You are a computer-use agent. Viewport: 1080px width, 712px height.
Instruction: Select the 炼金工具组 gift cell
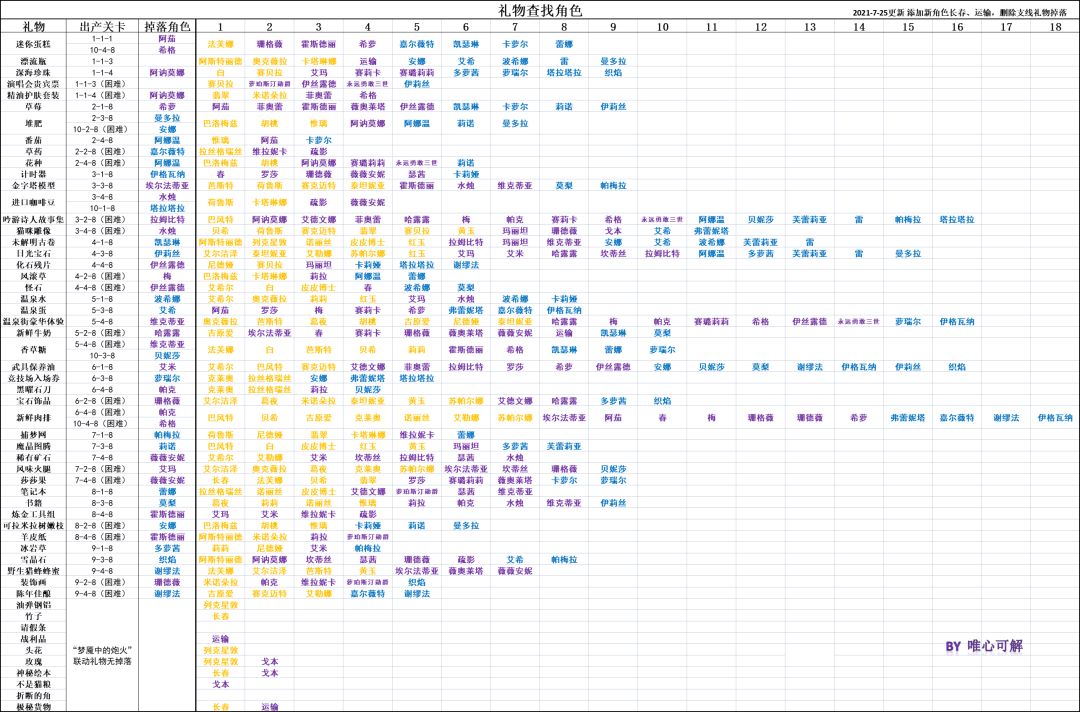pyautogui.click(x=34, y=514)
